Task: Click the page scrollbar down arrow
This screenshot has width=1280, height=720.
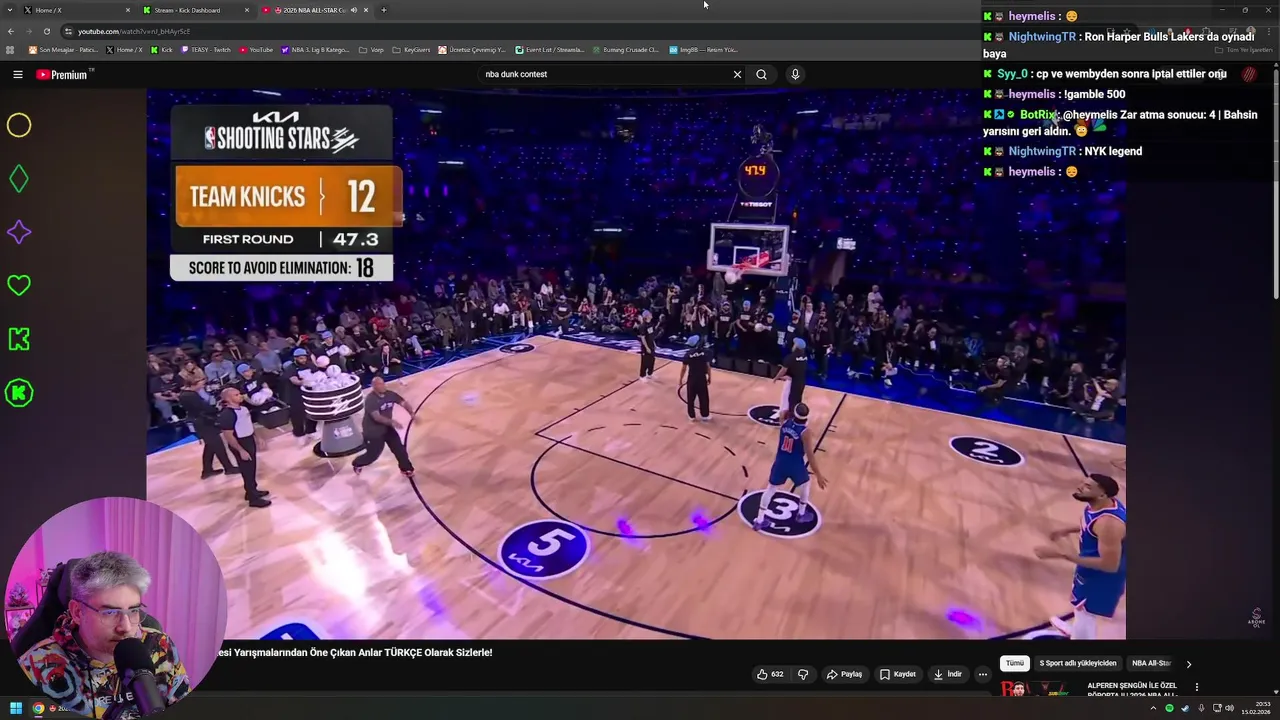Action: point(1276,692)
